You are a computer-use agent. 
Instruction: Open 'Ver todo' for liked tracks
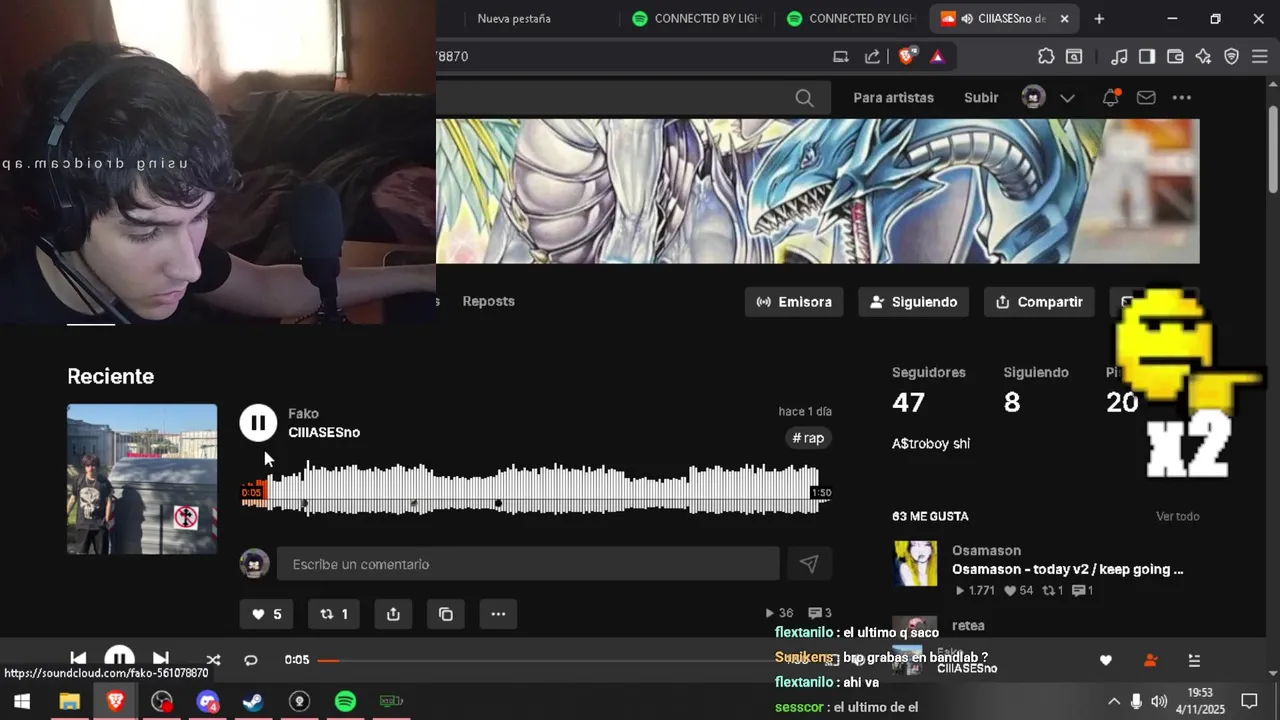[1177, 516]
